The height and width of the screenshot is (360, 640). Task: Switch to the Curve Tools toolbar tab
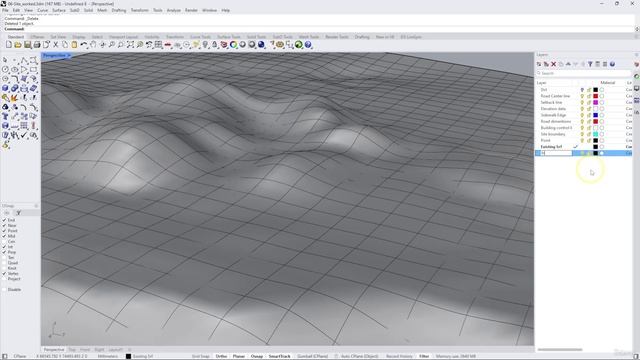coord(200,37)
